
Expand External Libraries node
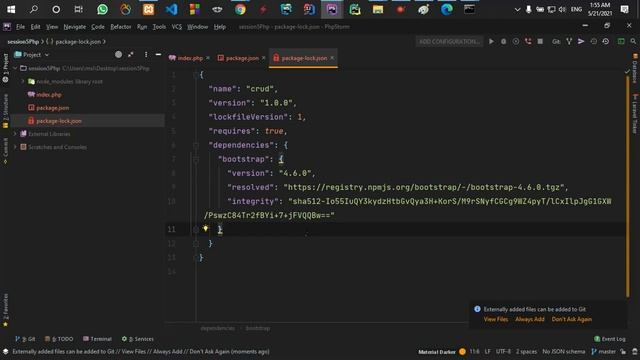(16, 134)
